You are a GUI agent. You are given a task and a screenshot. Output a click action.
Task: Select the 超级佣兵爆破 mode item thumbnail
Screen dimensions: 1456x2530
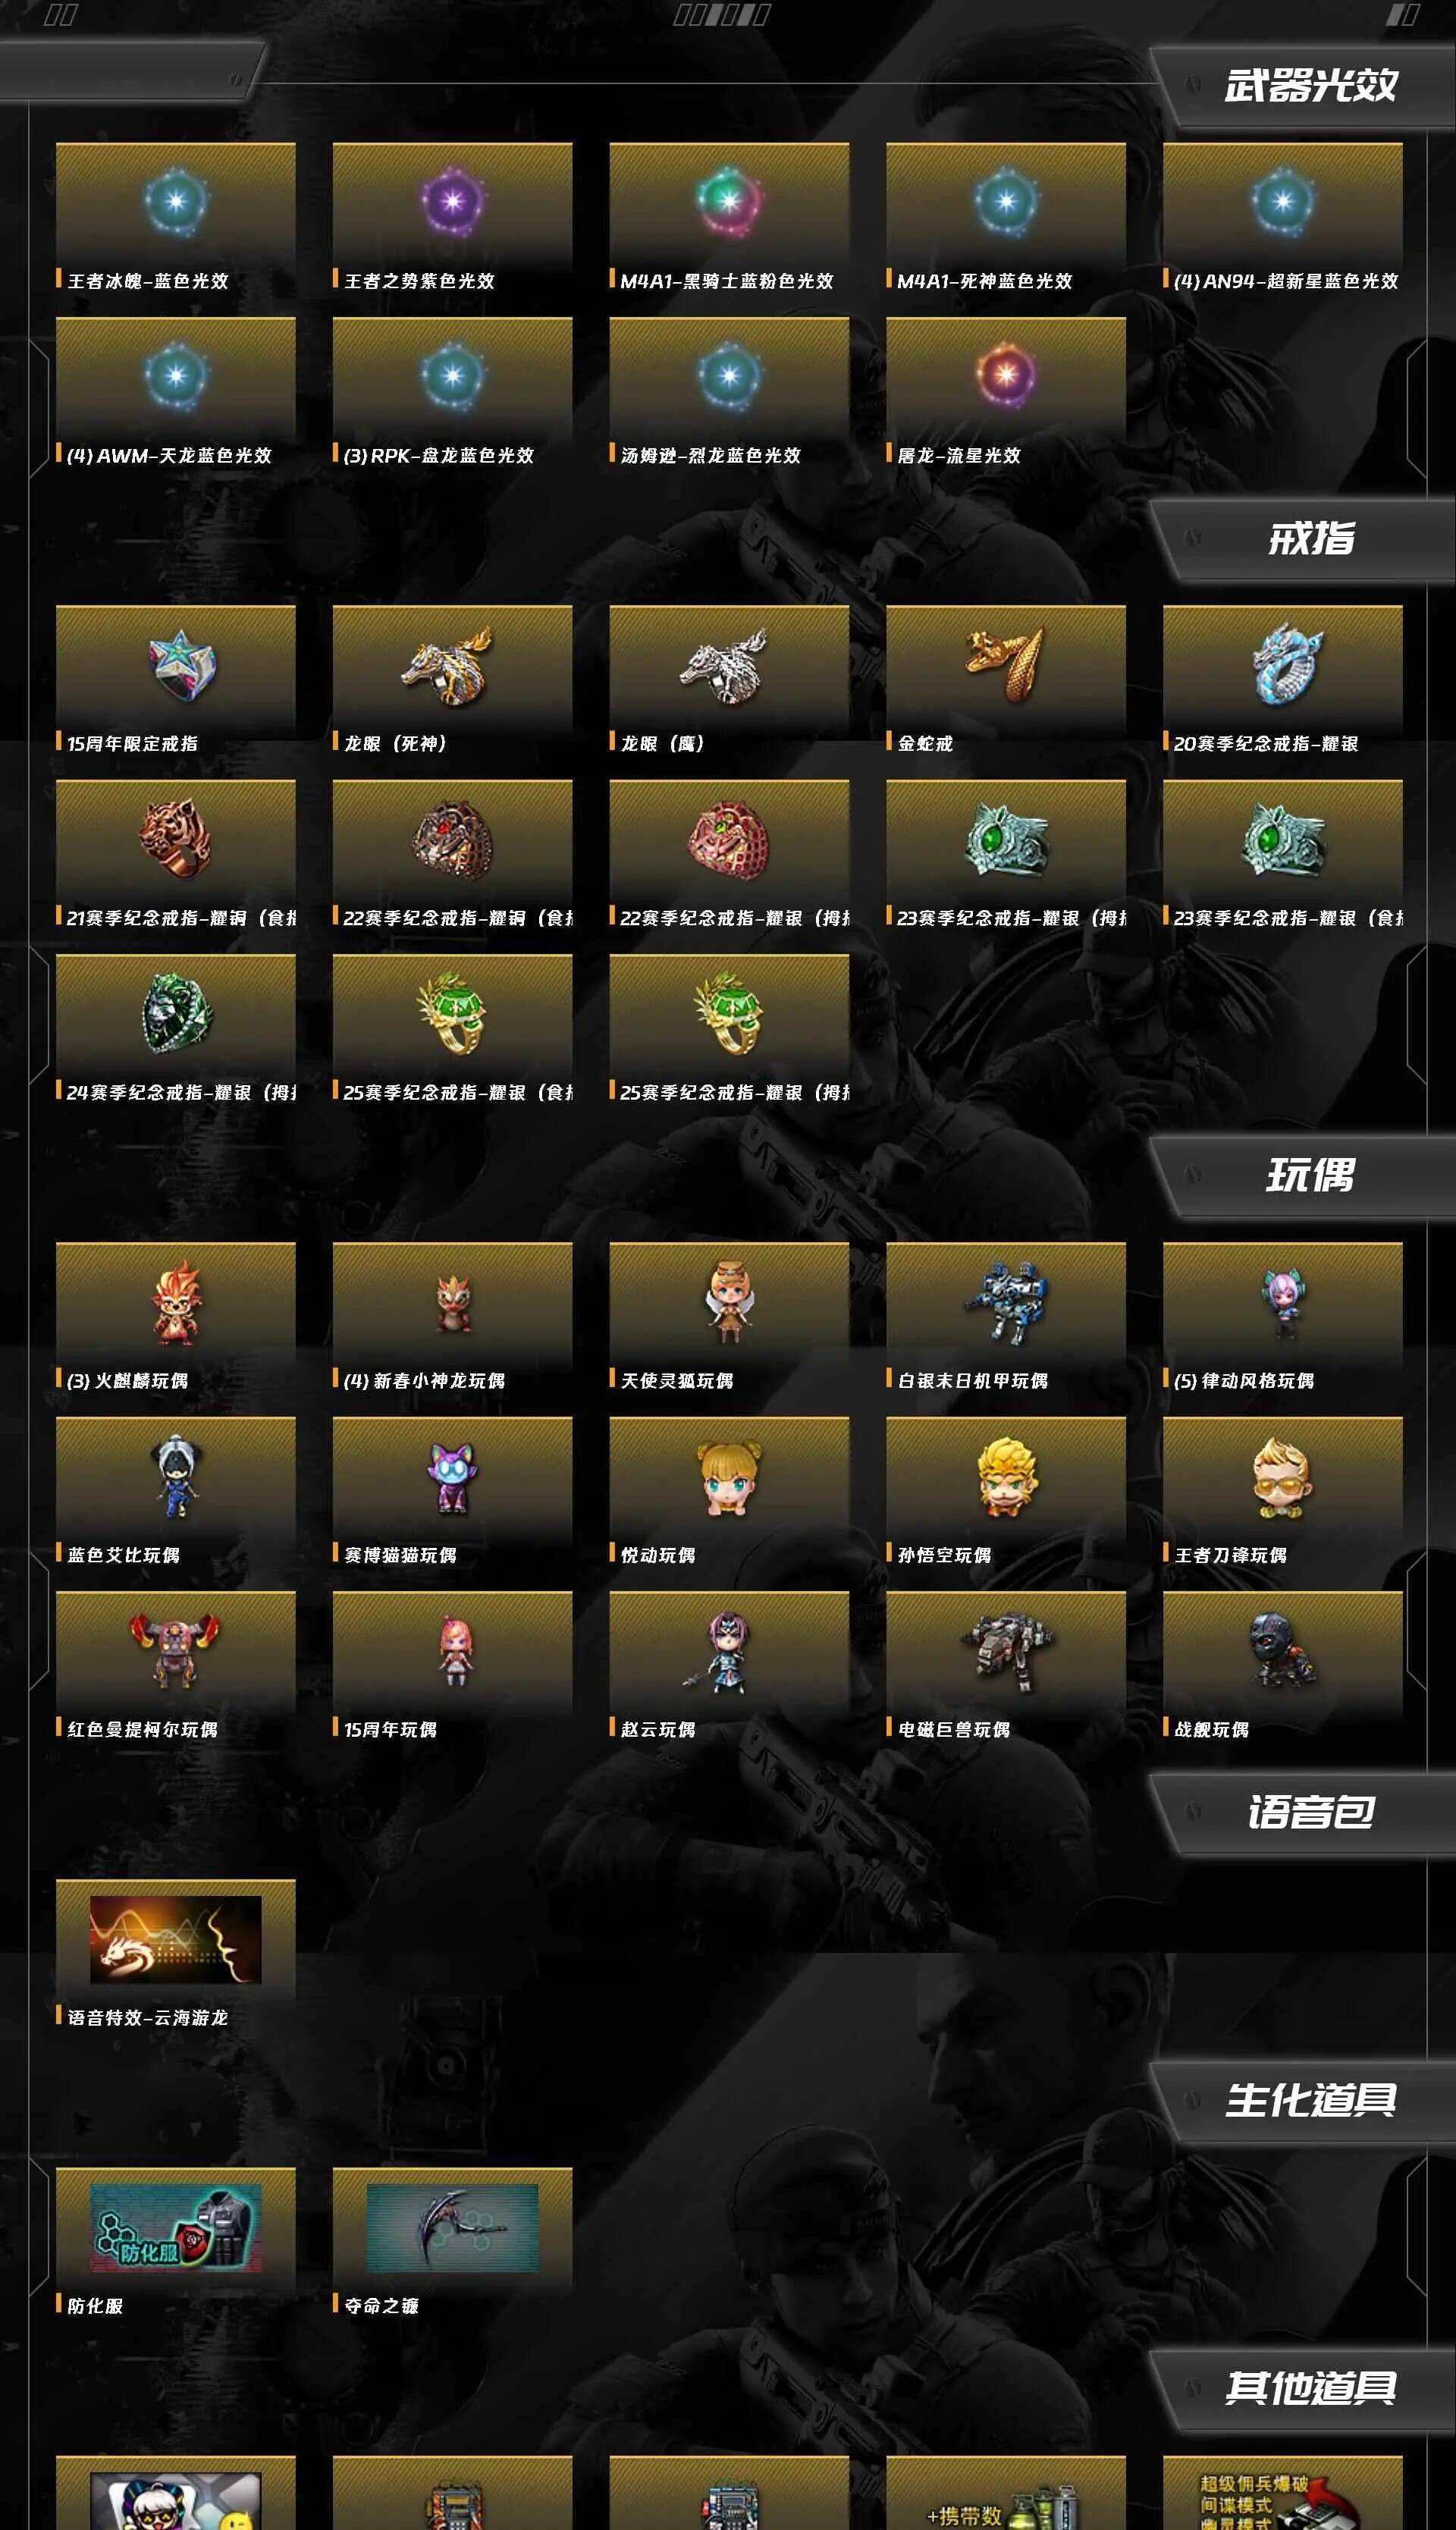tap(1282, 2494)
